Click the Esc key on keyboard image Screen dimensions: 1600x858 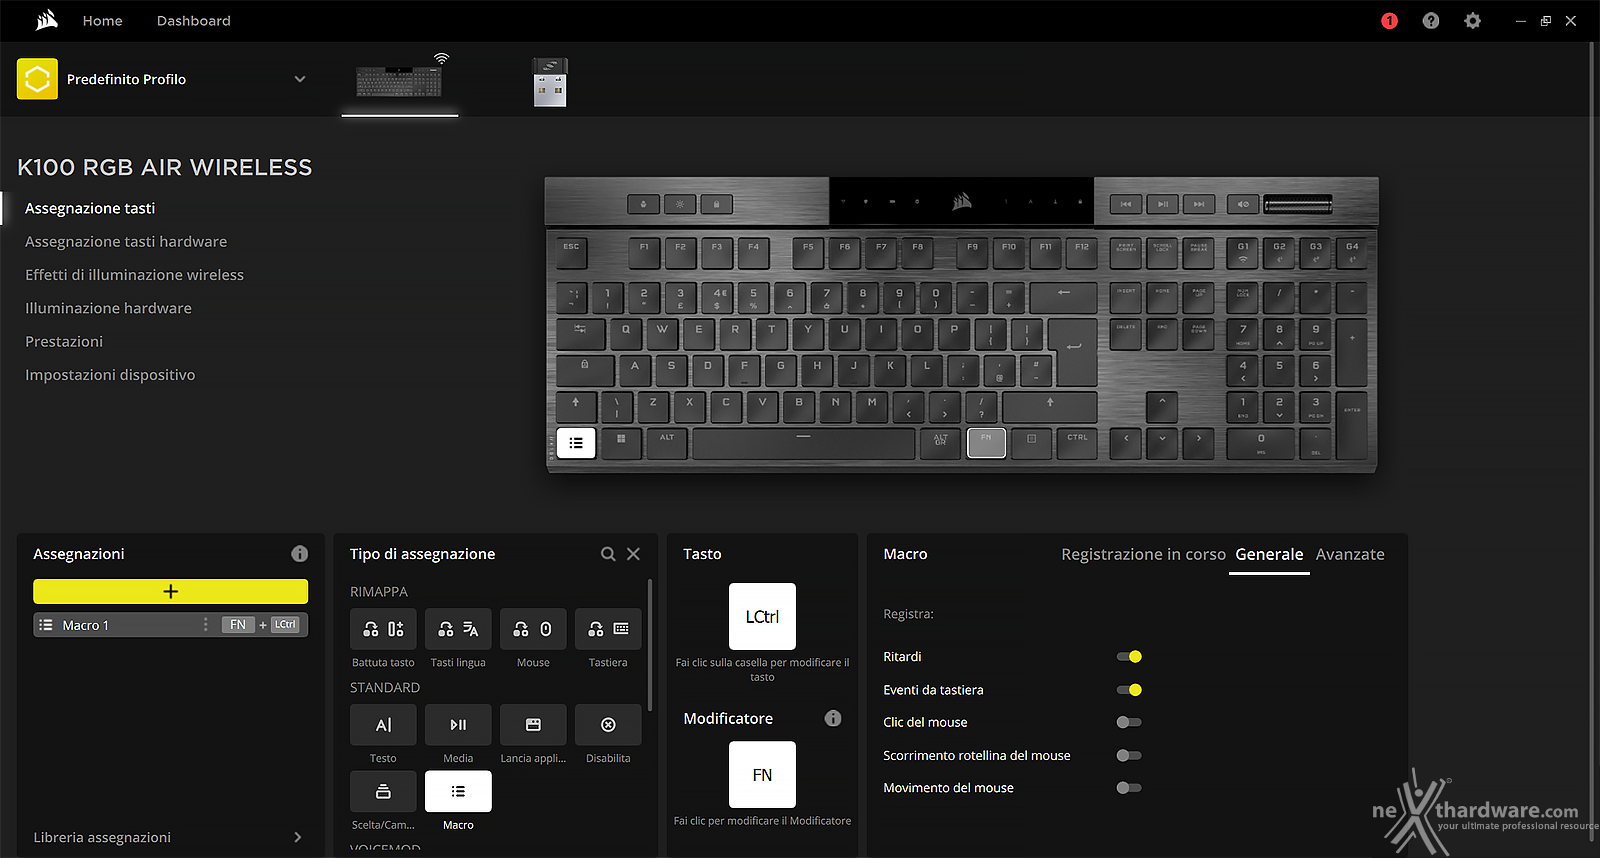[x=571, y=252]
